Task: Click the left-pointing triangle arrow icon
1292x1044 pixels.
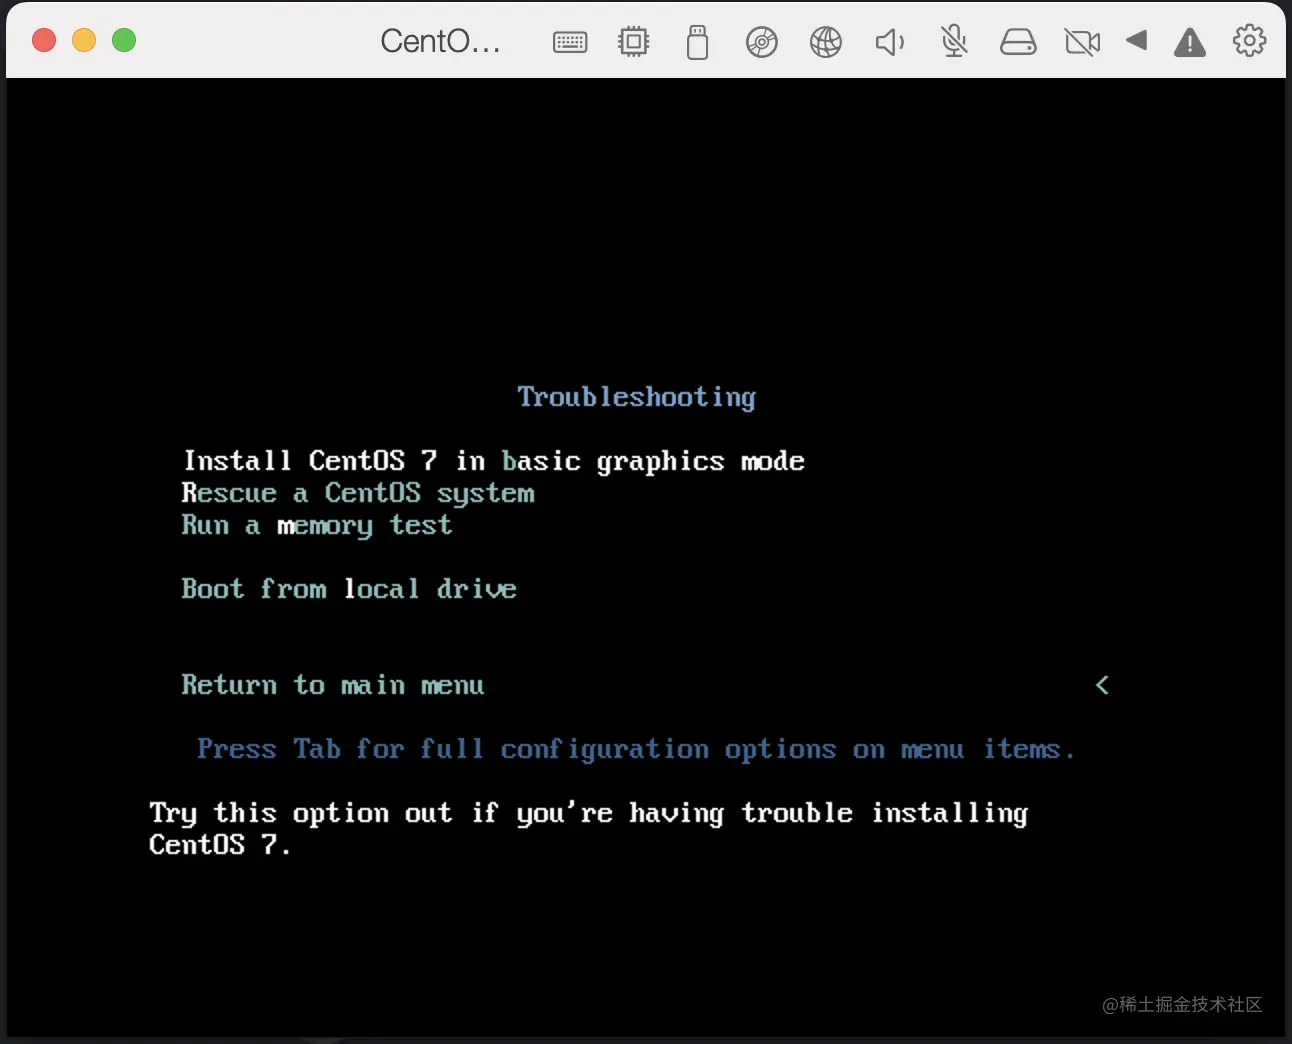Action: tap(1136, 40)
